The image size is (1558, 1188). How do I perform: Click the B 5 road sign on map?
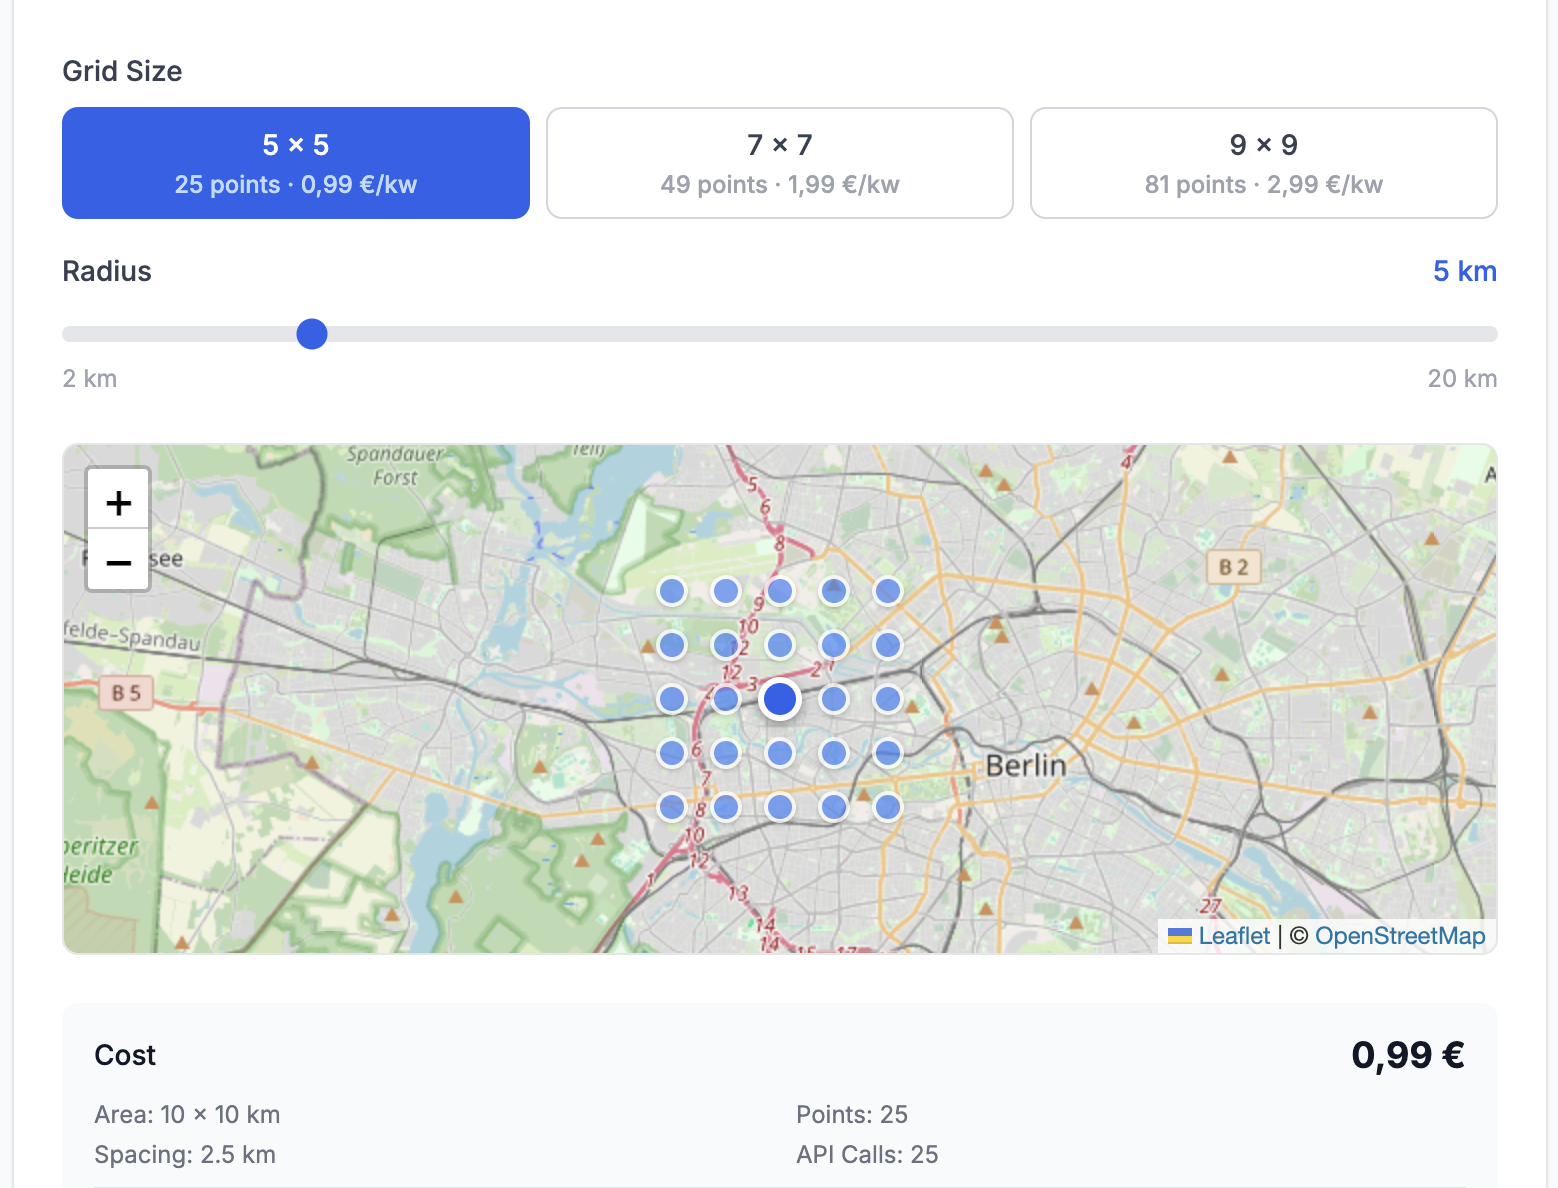(127, 693)
